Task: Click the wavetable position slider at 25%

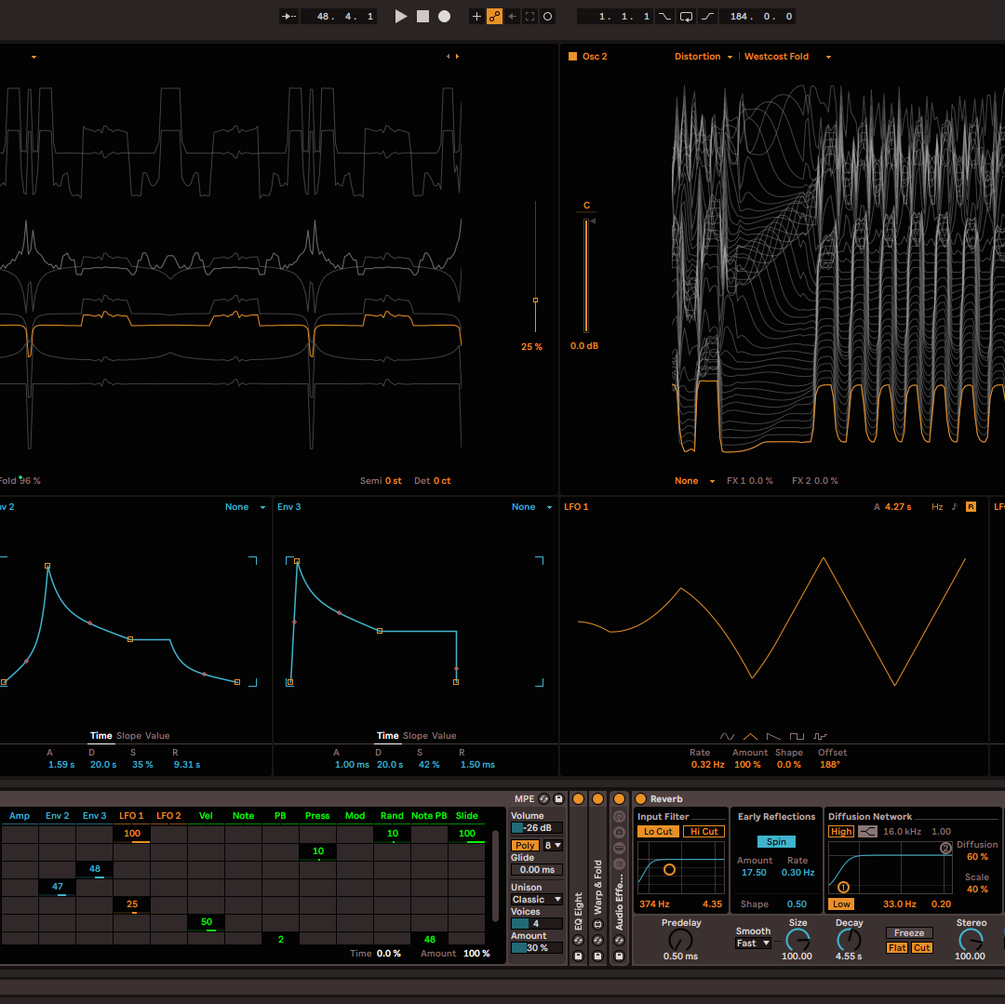Action: pyautogui.click(x=536, y=299)
